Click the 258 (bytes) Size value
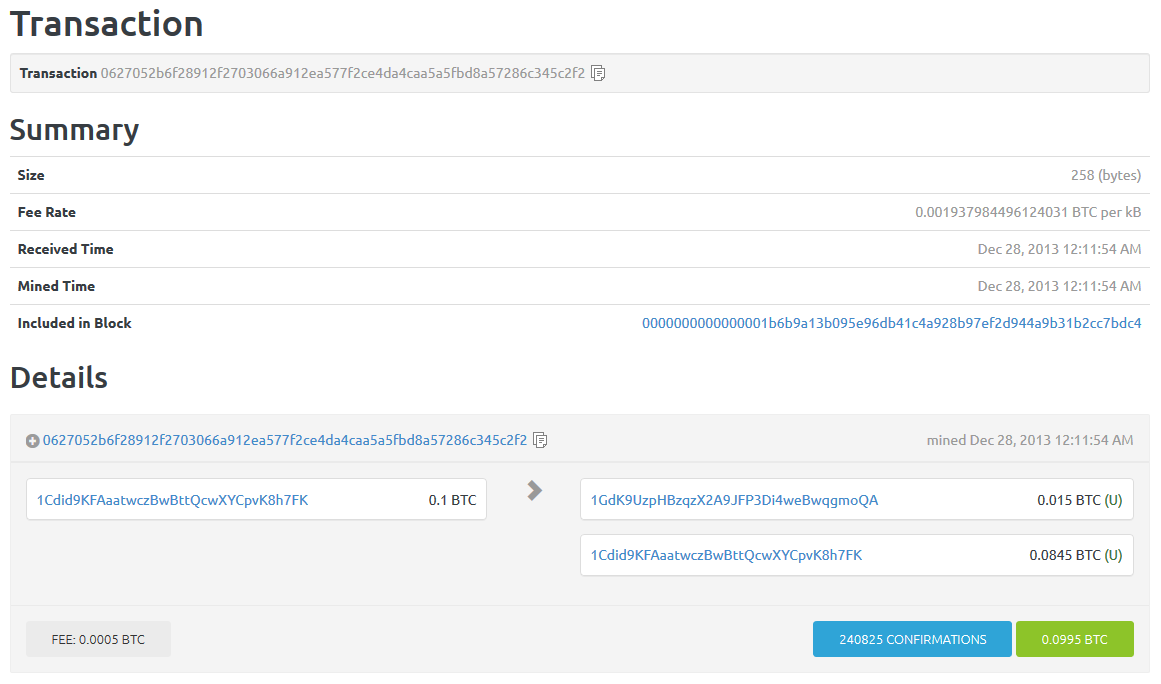1161x684 pixels. pos(1105,175)
